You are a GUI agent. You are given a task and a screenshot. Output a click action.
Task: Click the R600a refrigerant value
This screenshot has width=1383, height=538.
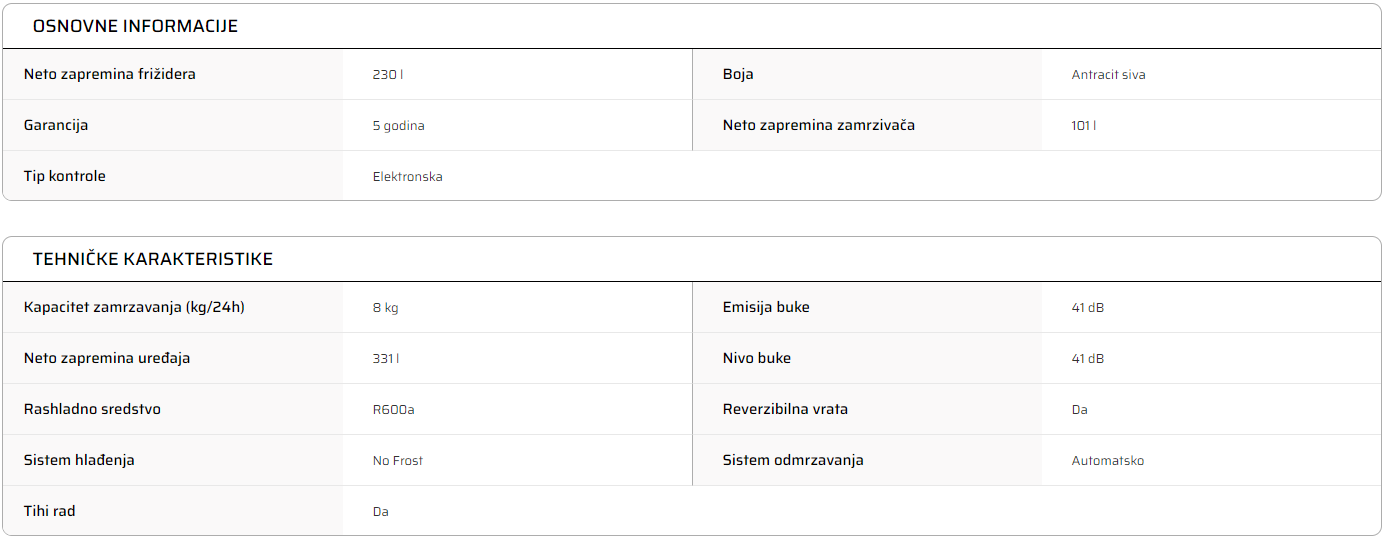(x=393, y=410)
